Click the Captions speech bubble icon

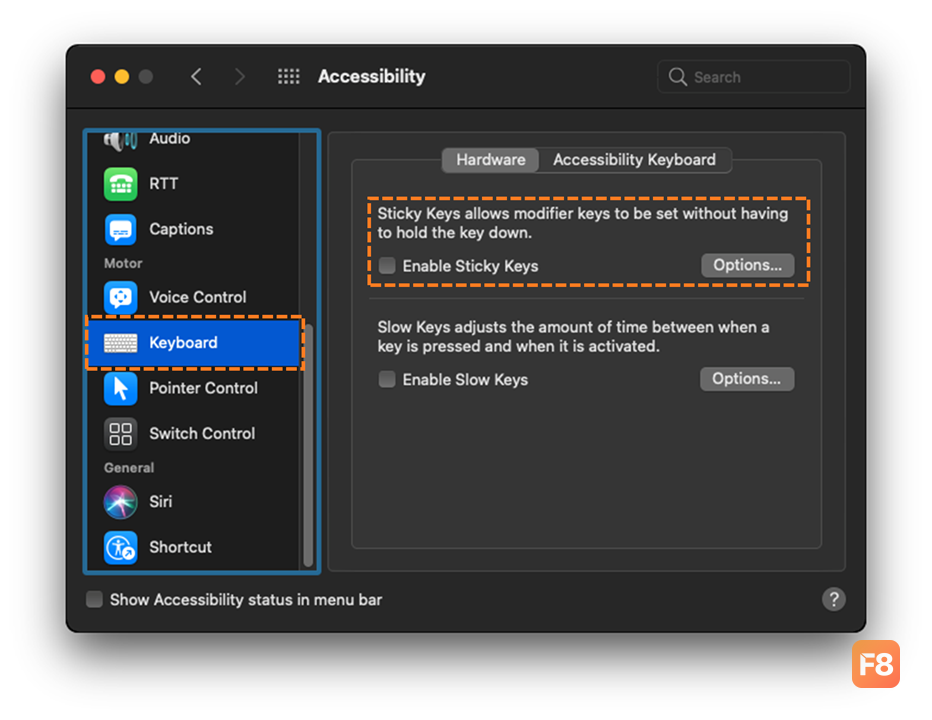(x=121, y=229)
